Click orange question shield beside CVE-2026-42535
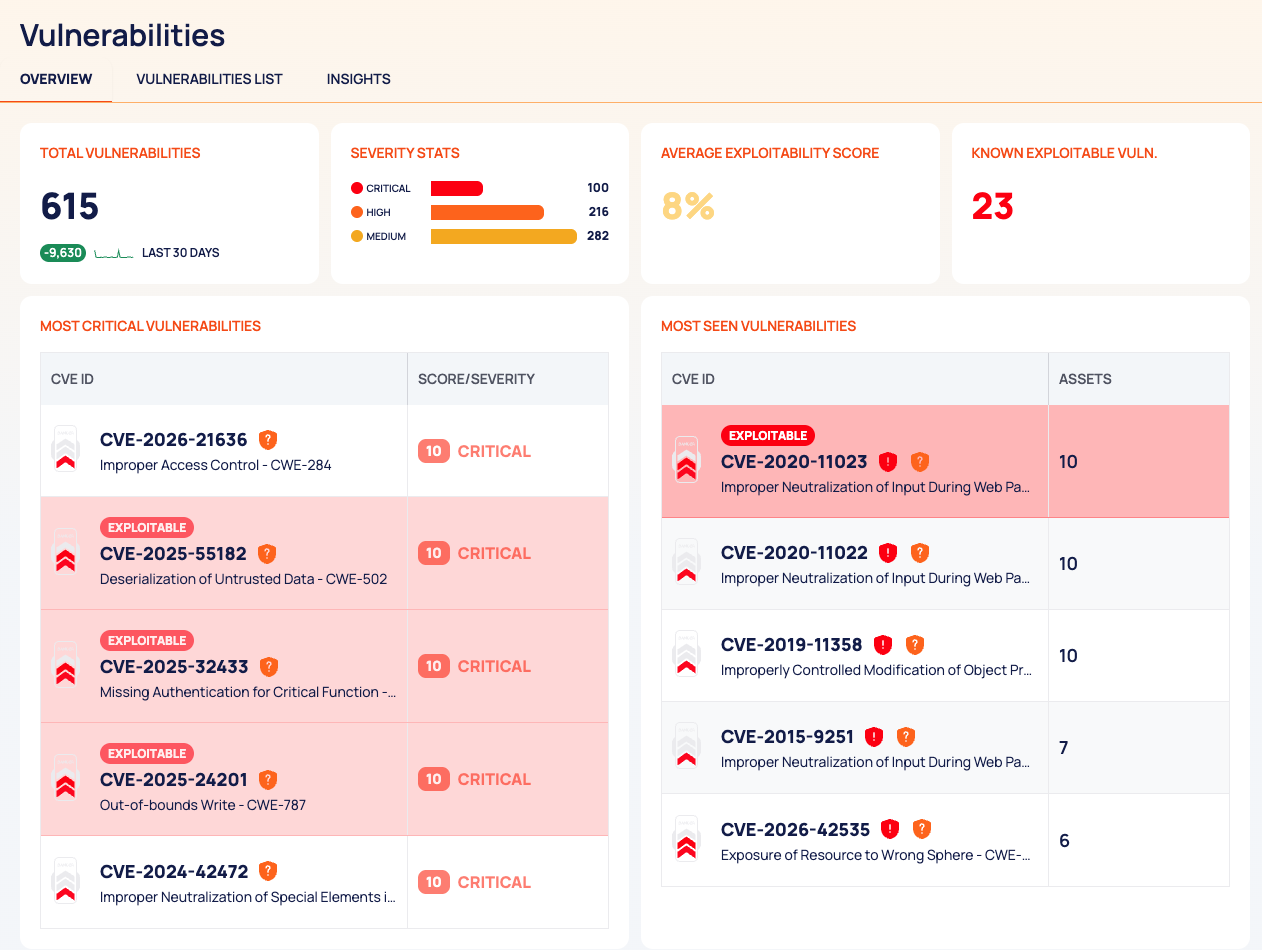Image resolution: width=1262 pixels, height=950 pixels. tap(922, 828)
